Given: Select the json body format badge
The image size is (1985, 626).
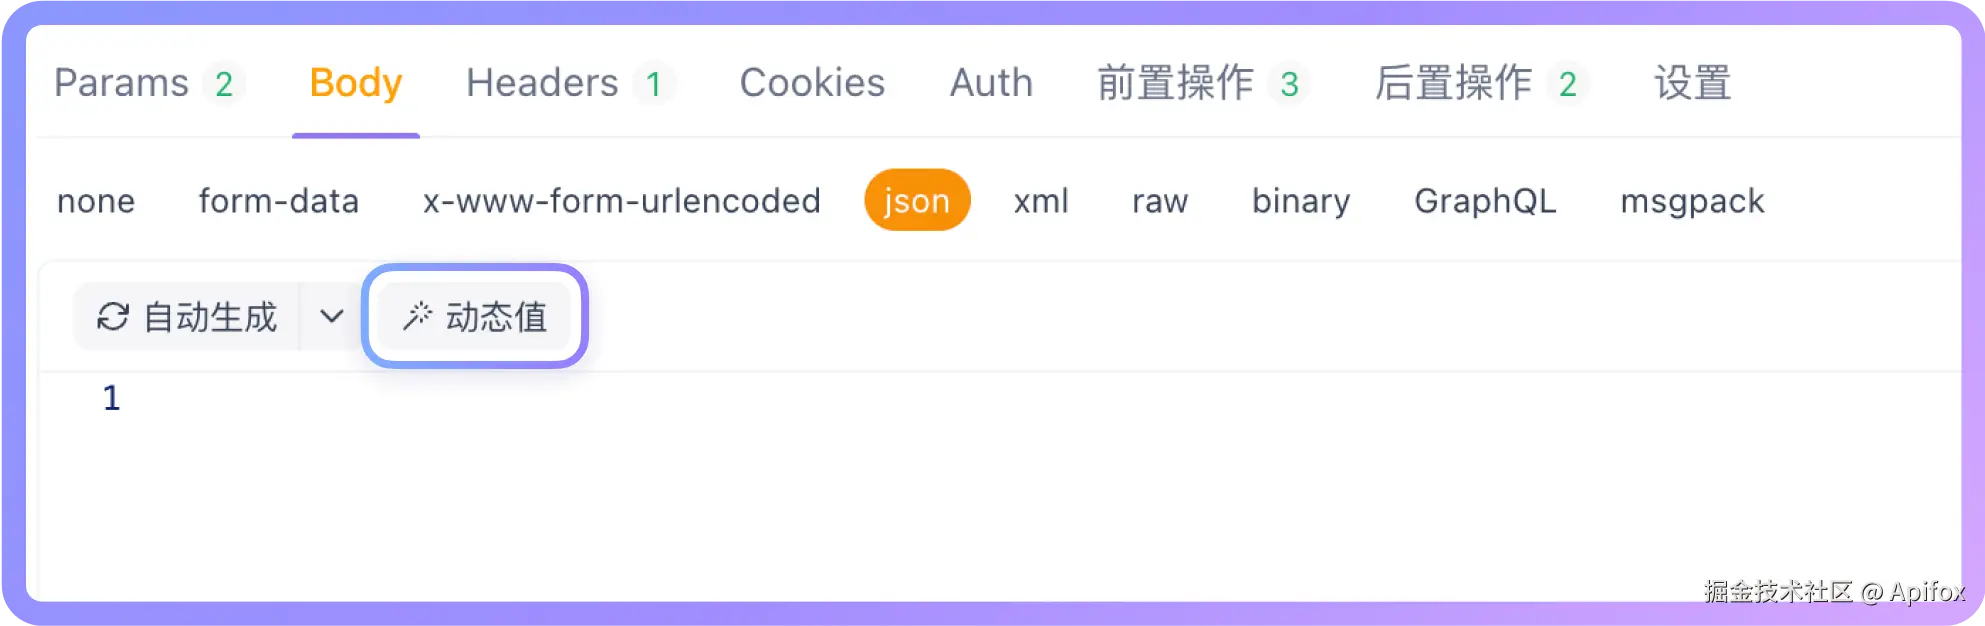Looking at the screenshot, I should (916, 201).
